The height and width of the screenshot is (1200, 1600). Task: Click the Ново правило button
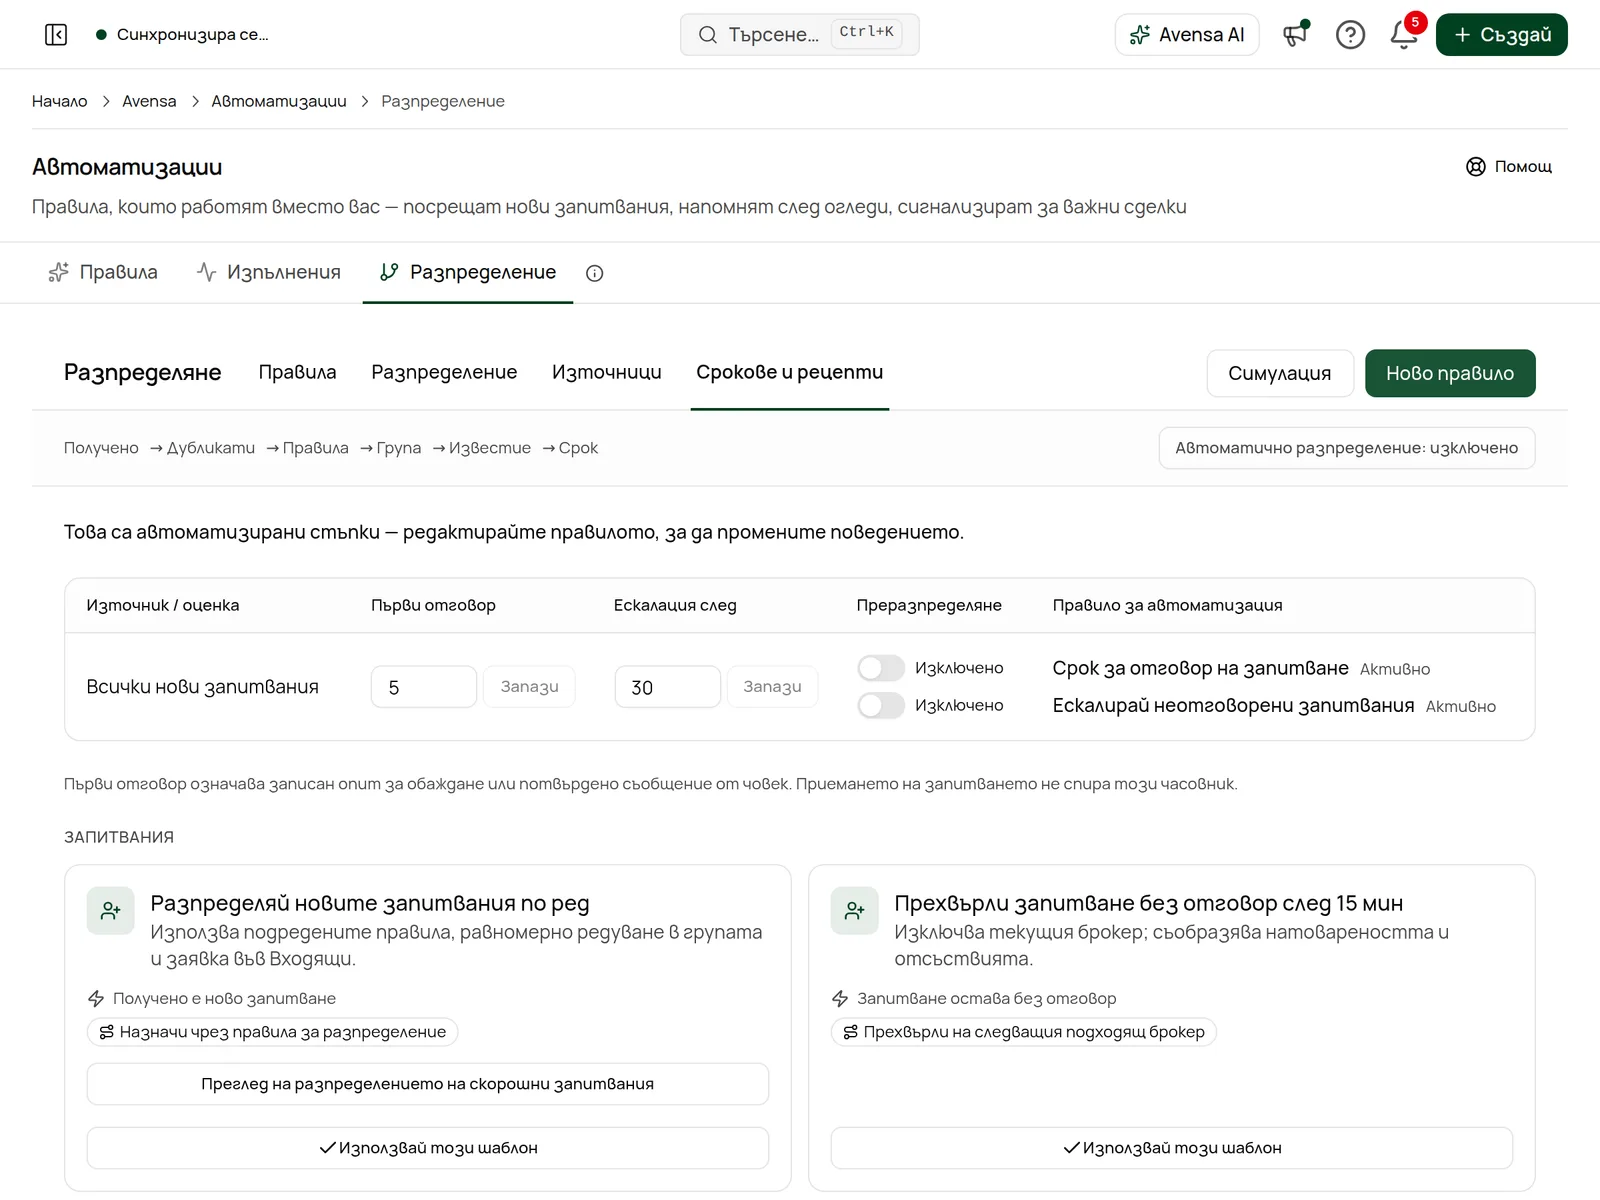[1450, 373]
